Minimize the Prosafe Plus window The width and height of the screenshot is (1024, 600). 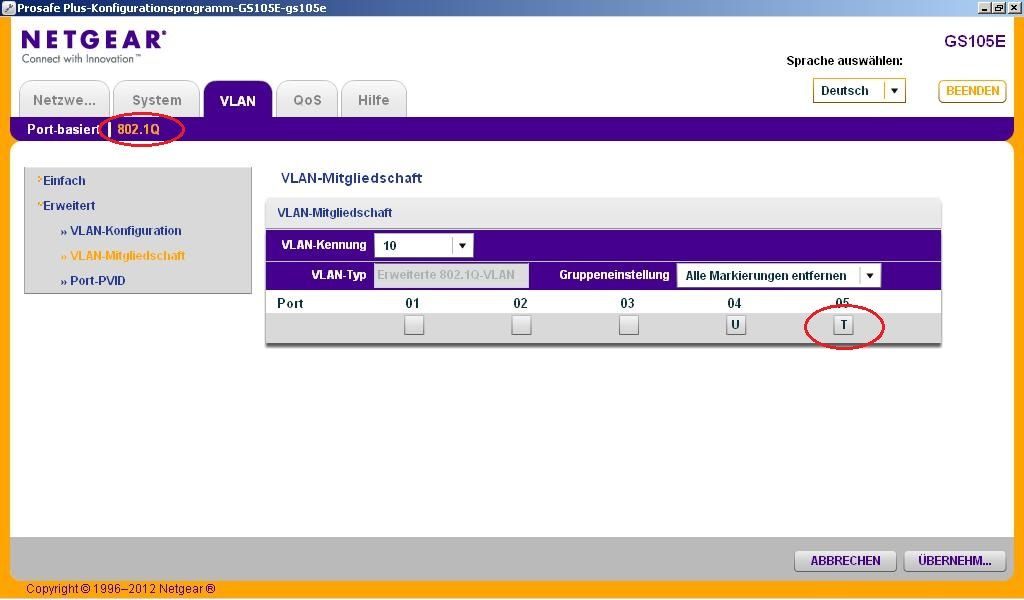click(985, 8)
